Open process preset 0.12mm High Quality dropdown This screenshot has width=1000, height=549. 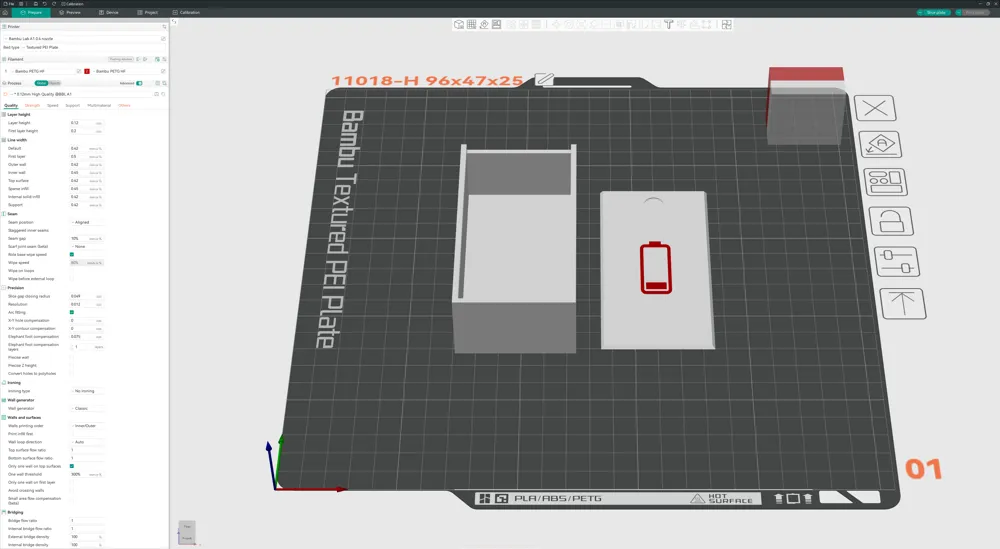point(81,94)
